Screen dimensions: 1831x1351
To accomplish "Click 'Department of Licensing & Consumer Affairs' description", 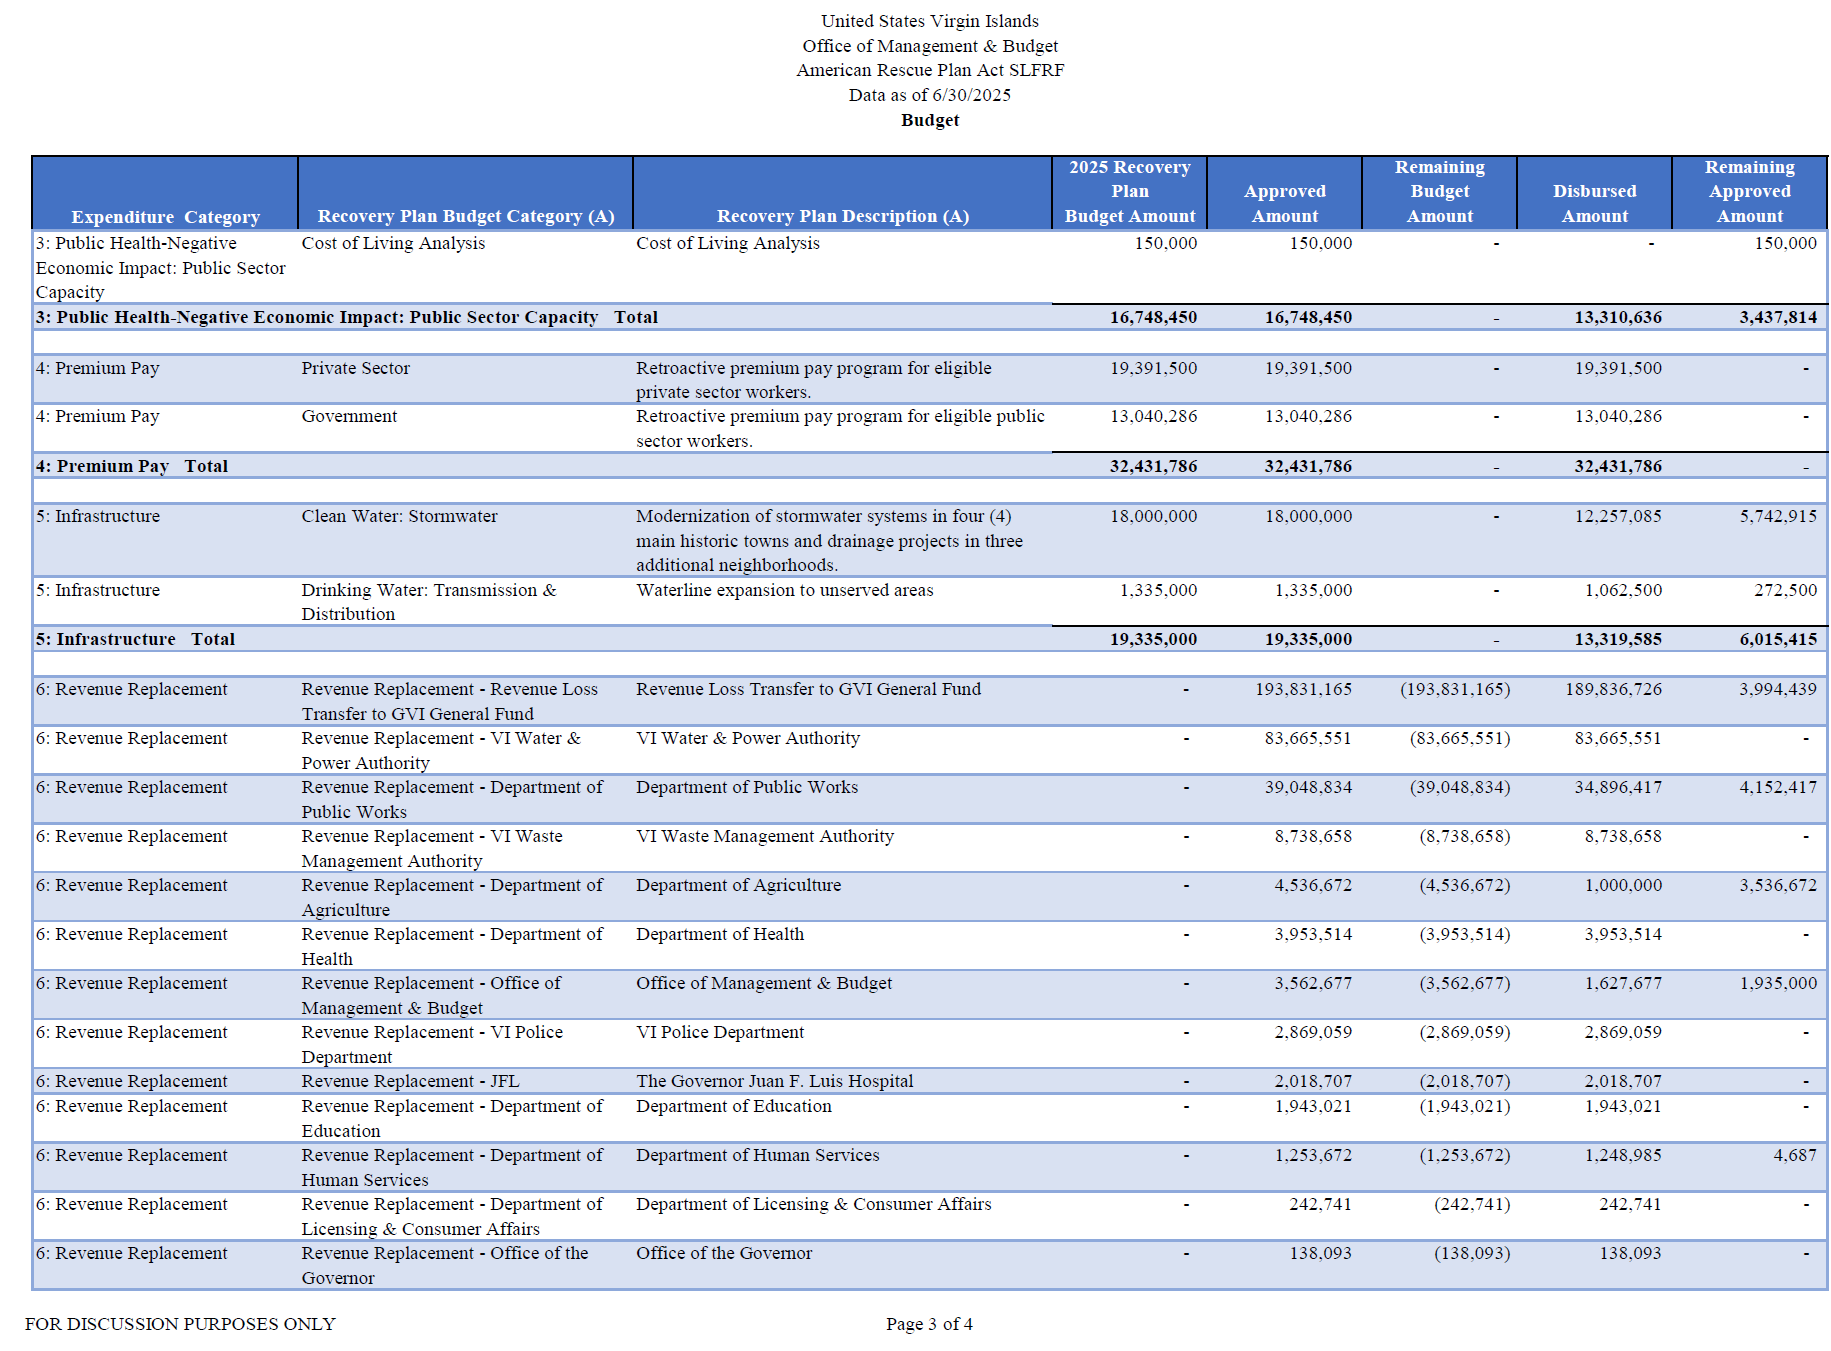I will pyautogui.click(x=814, y=1204).
